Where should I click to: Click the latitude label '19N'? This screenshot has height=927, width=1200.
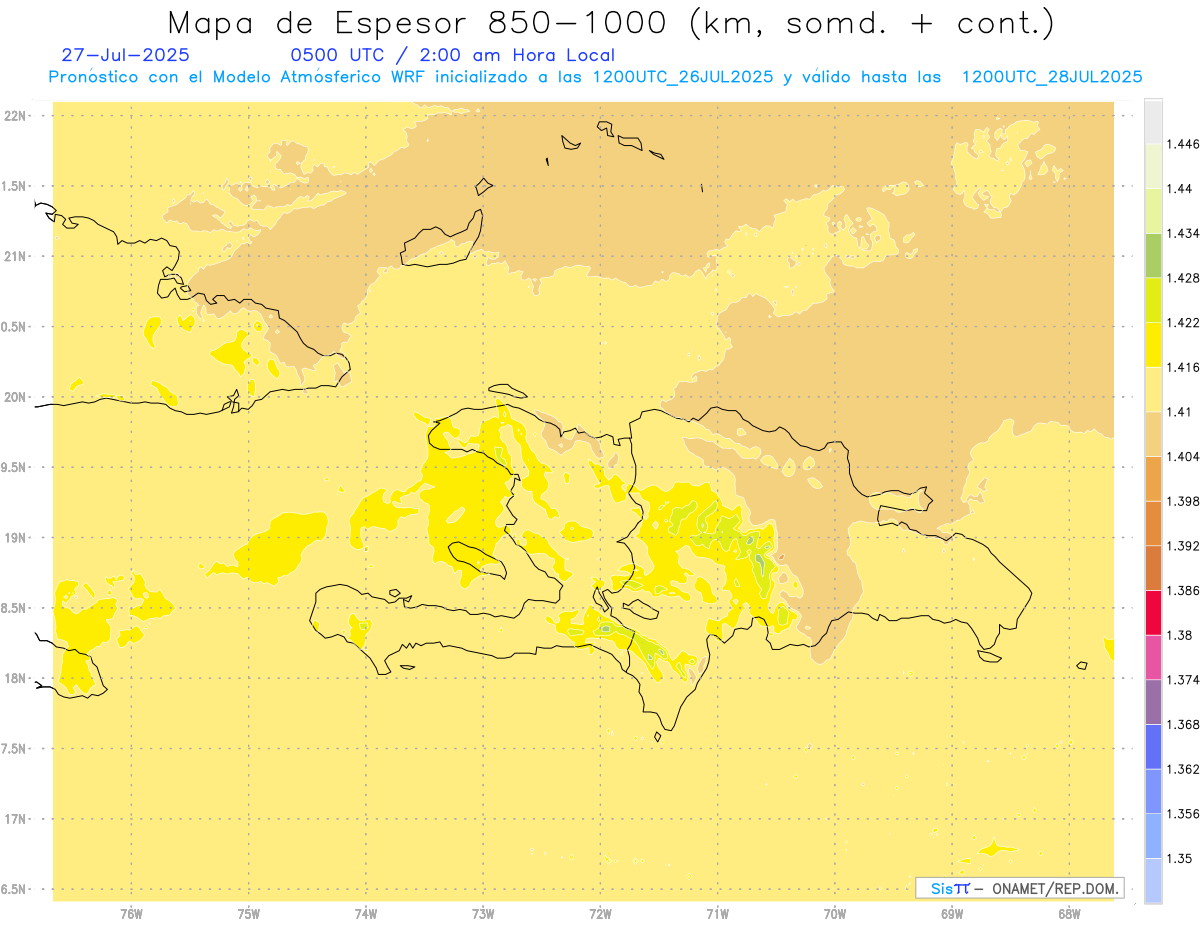coord(16,537)
